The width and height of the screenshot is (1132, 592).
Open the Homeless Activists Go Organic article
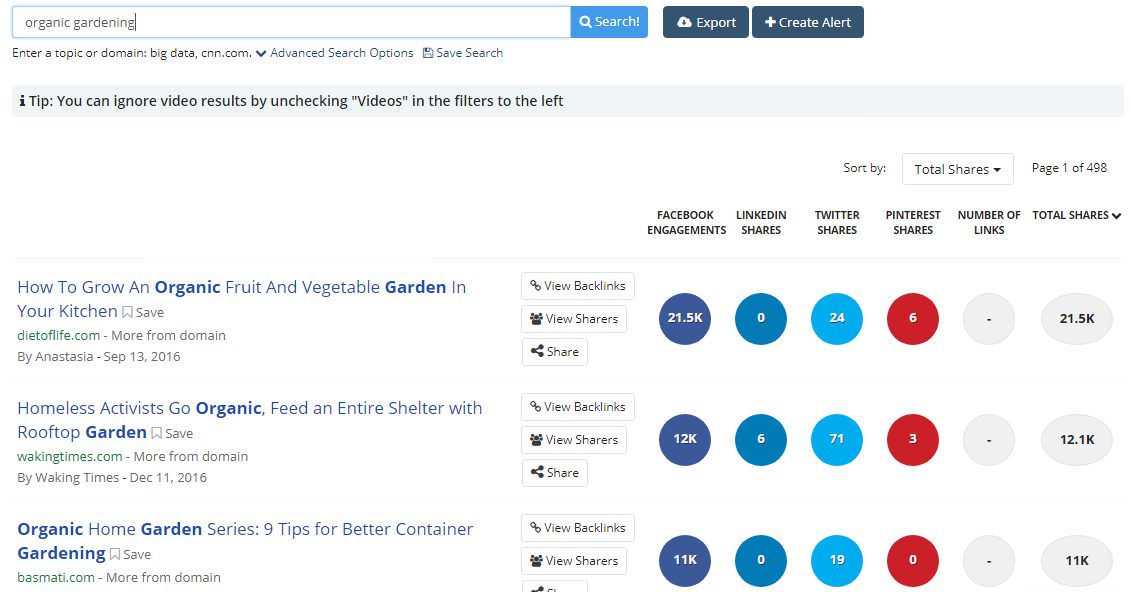click(x=249, y=409)
